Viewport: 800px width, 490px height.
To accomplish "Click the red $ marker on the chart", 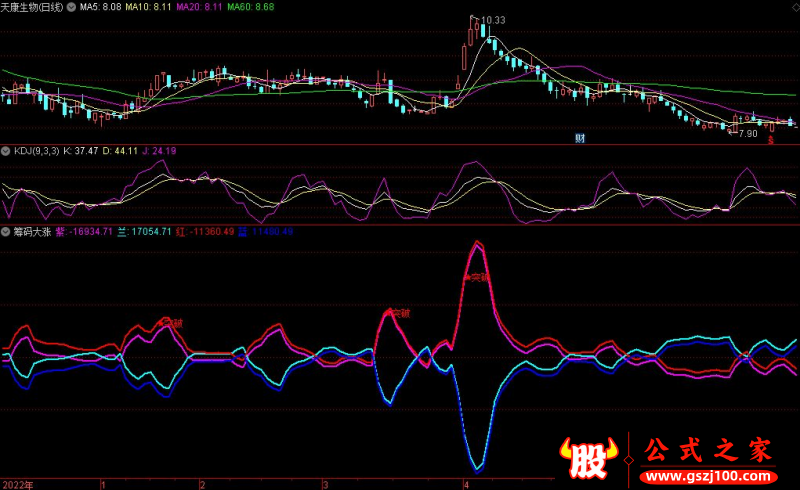I will [770, 140].
